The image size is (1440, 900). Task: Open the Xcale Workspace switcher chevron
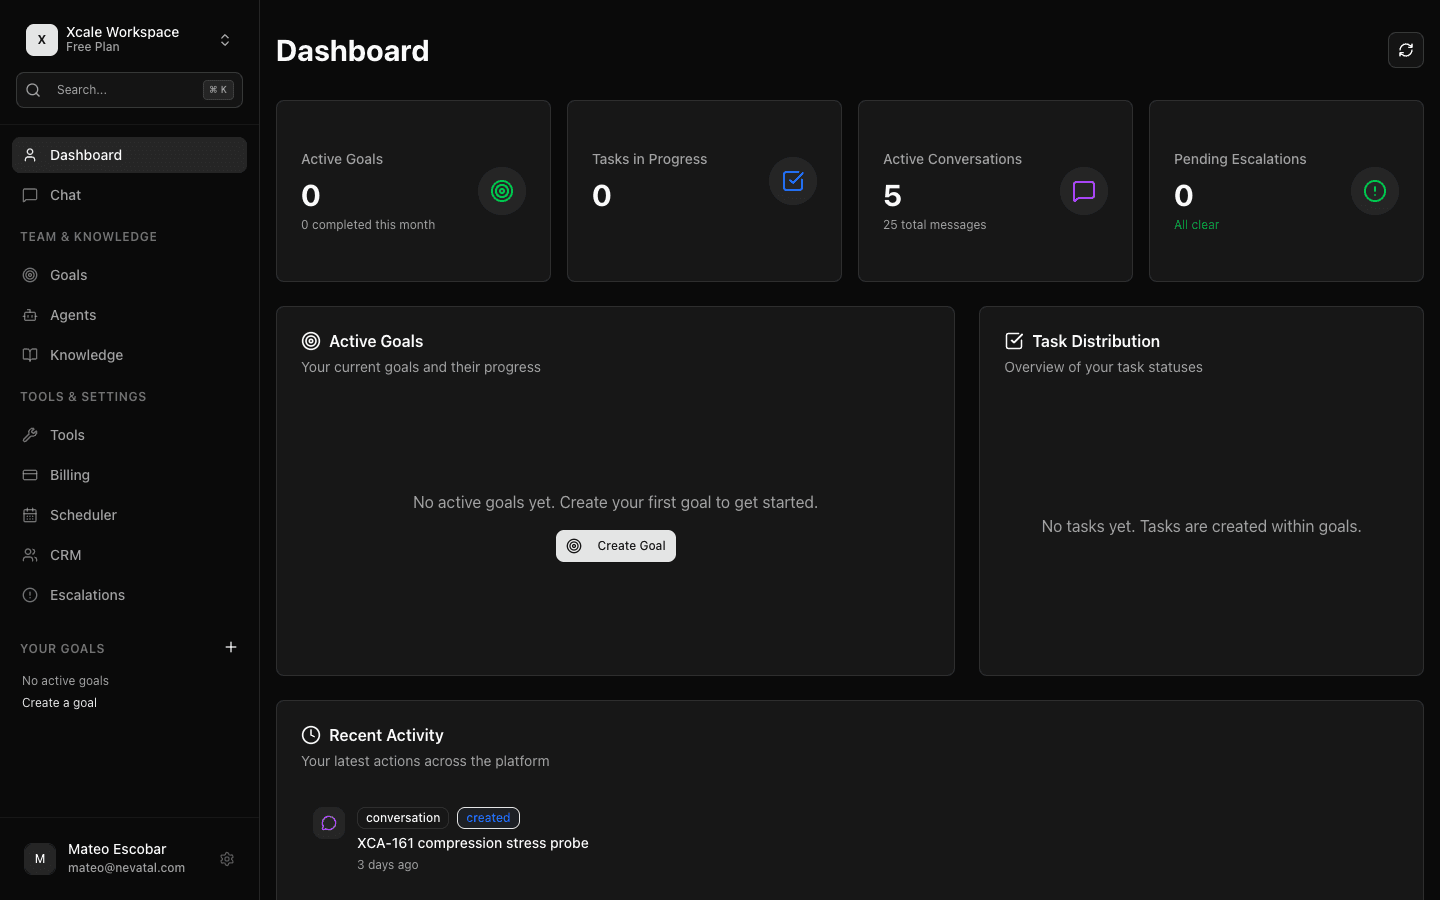click(x=225, y=39)
